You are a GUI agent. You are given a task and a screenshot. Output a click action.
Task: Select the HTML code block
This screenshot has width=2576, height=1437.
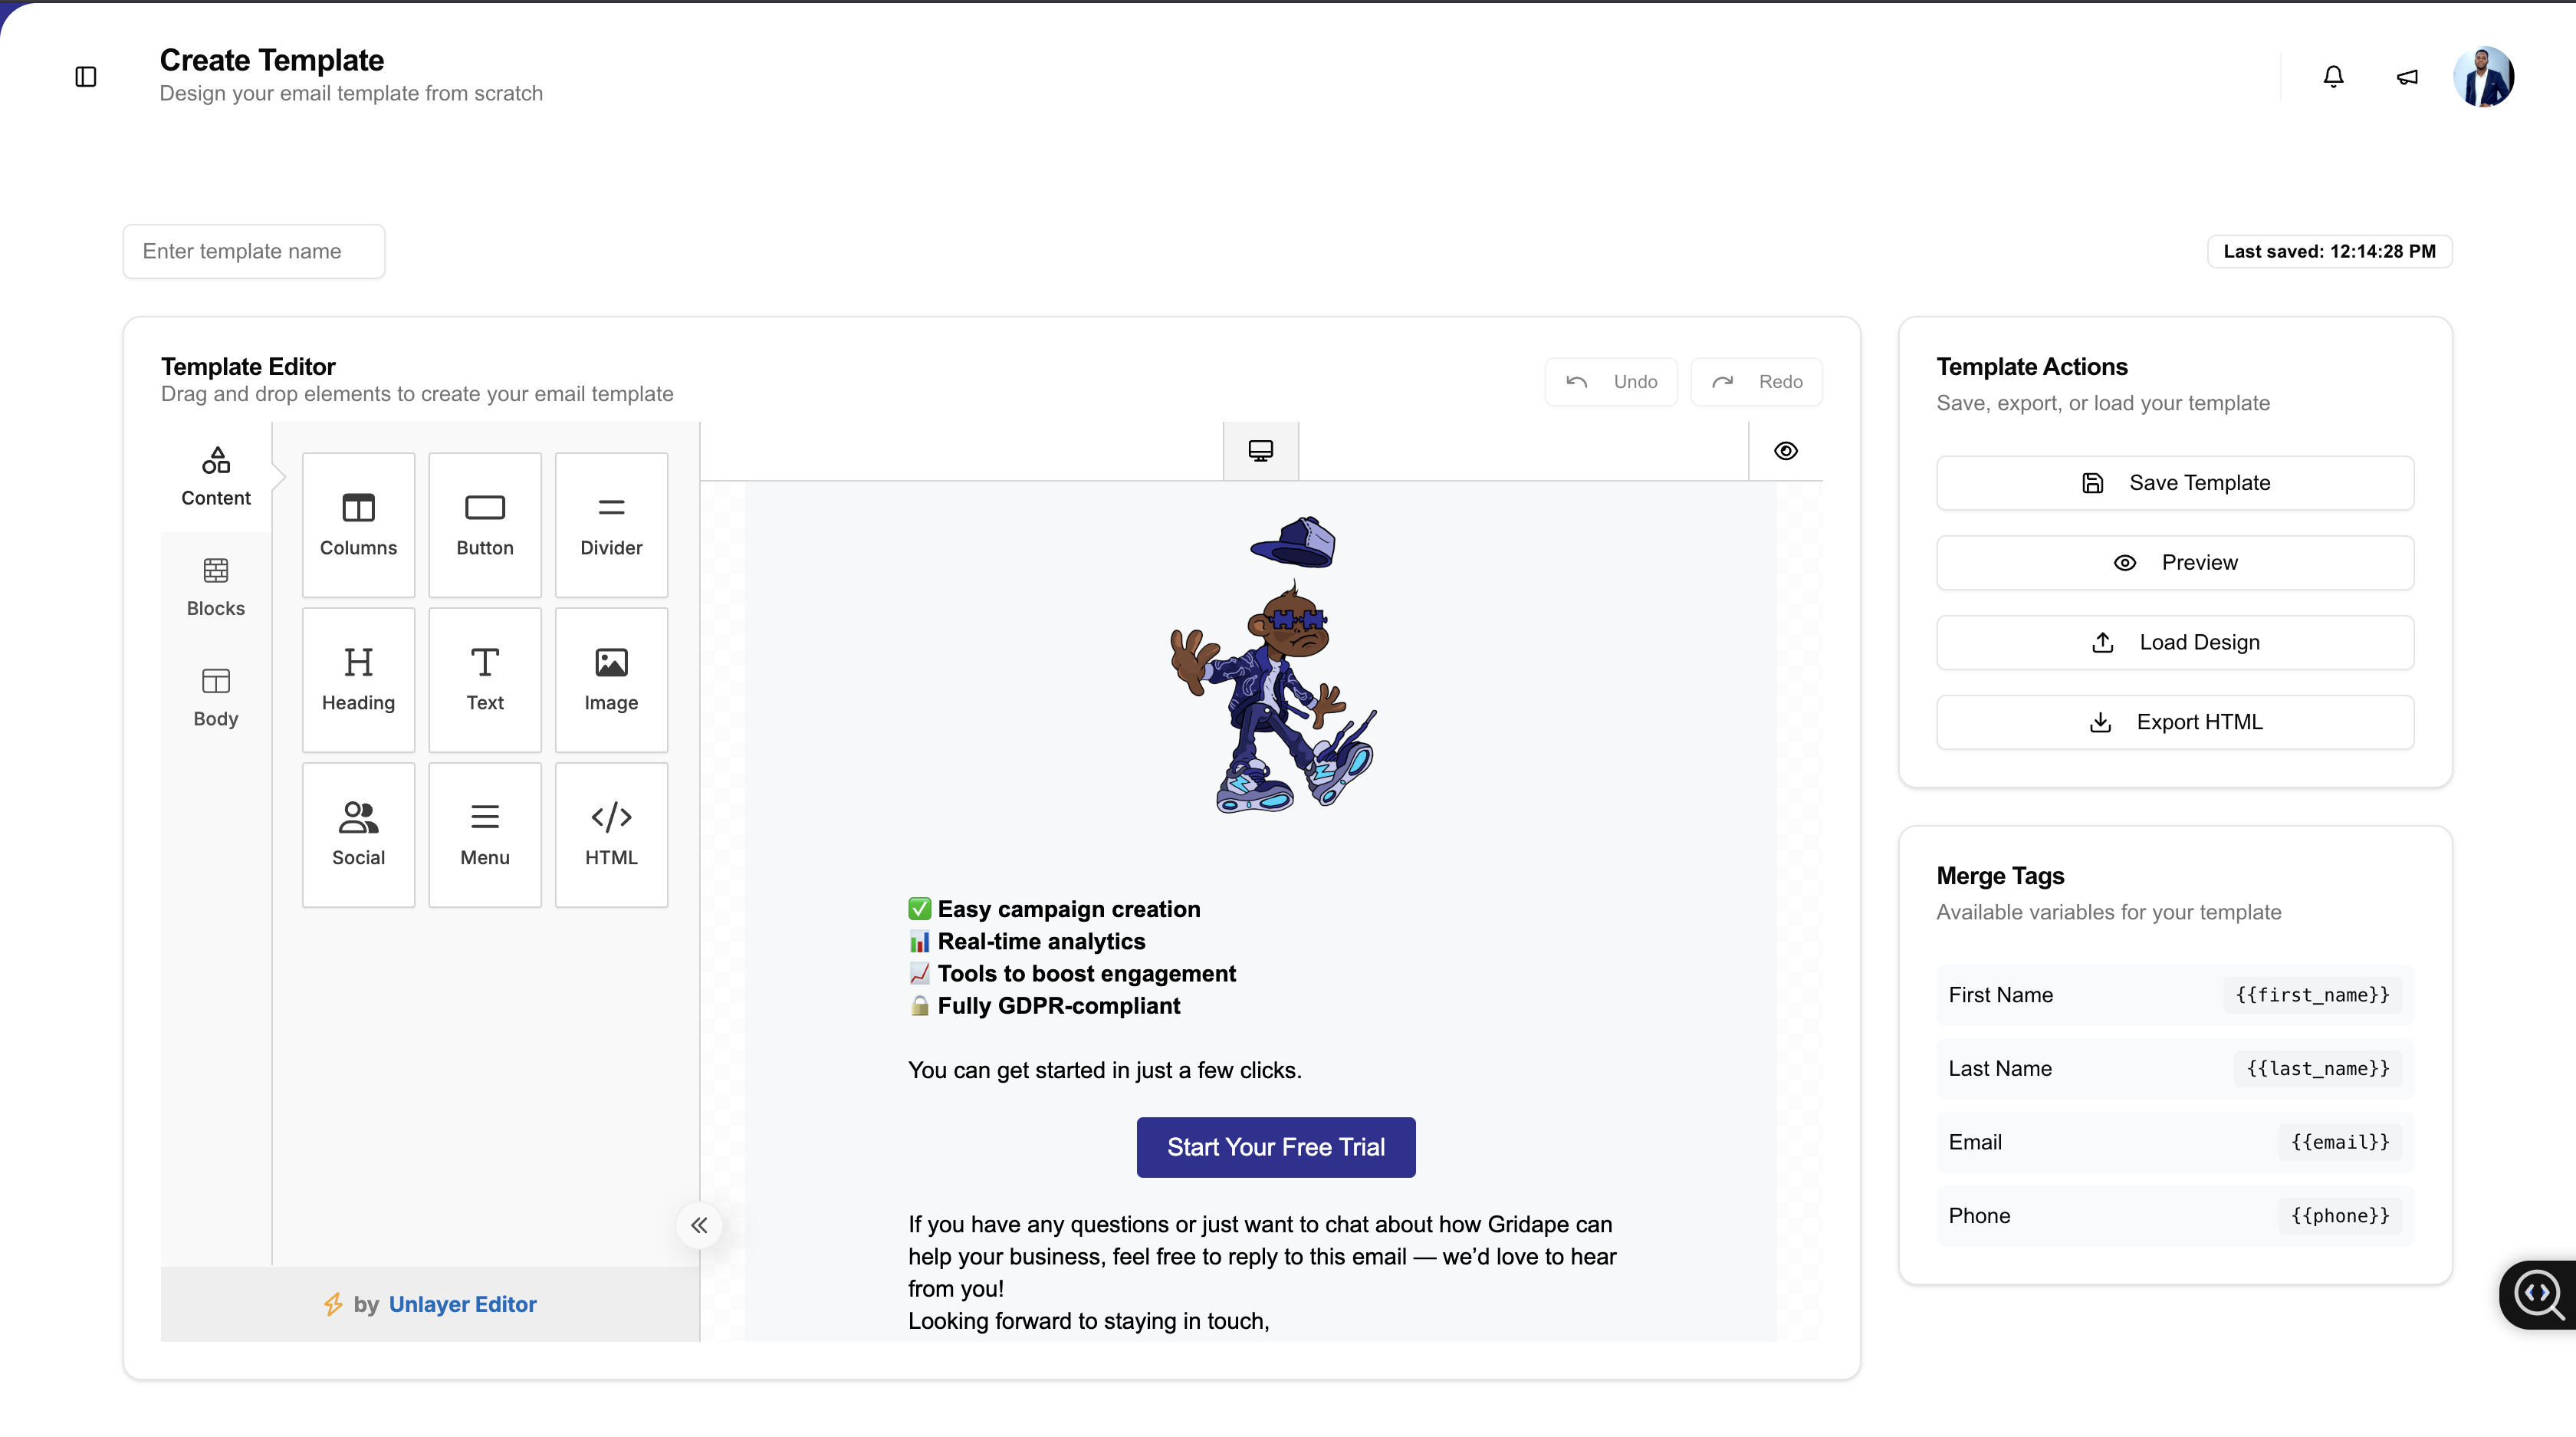click(x=611, y=834)
